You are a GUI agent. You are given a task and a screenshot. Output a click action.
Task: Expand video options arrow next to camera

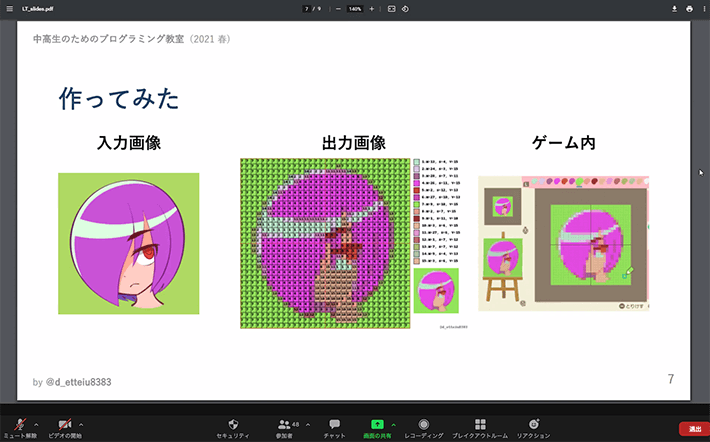[81, 424]
